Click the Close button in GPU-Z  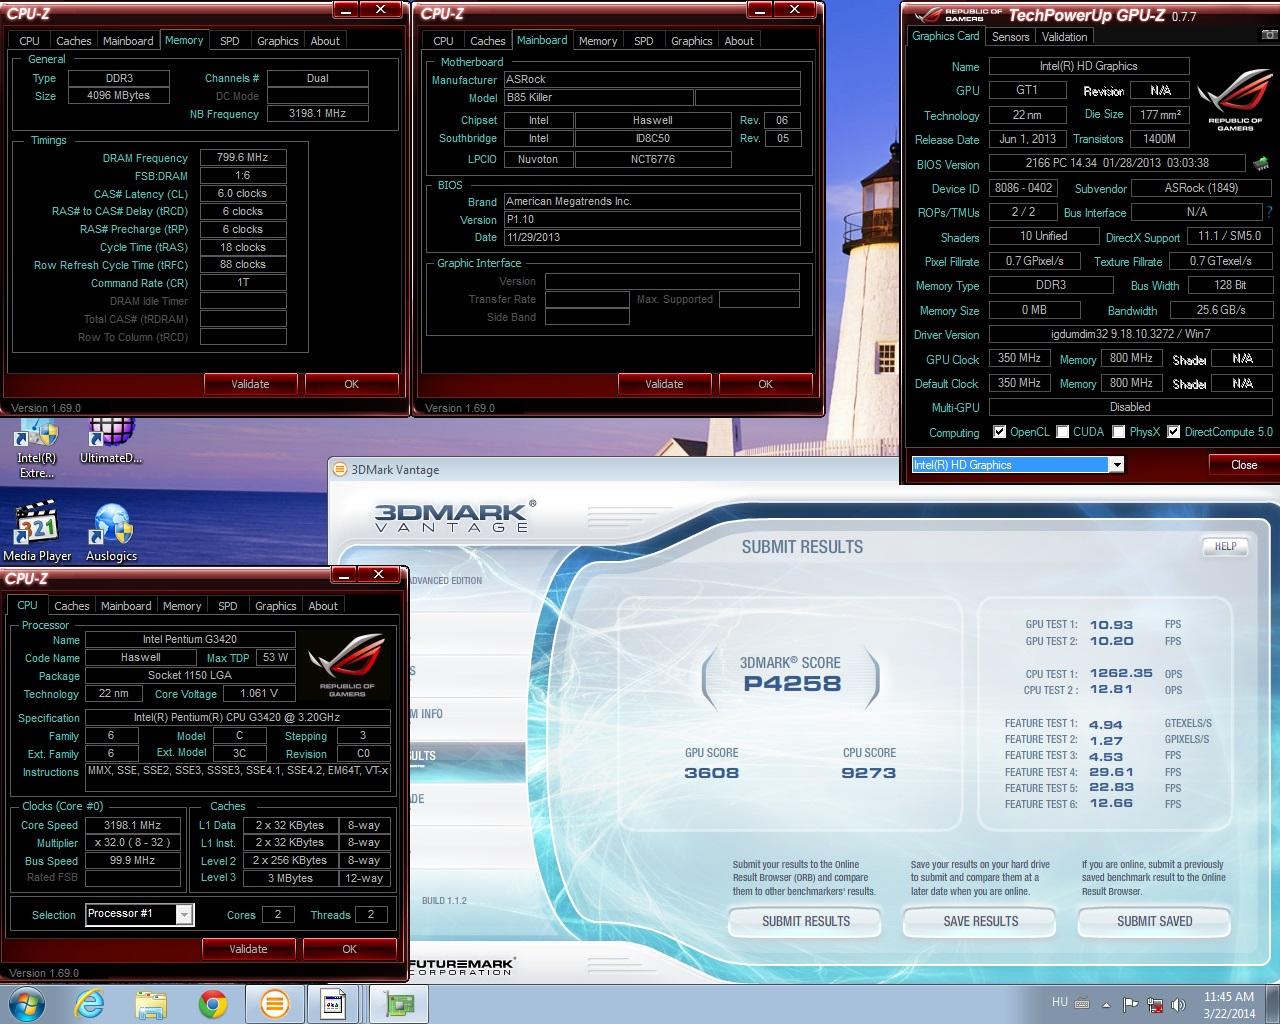click(1244, 465)
